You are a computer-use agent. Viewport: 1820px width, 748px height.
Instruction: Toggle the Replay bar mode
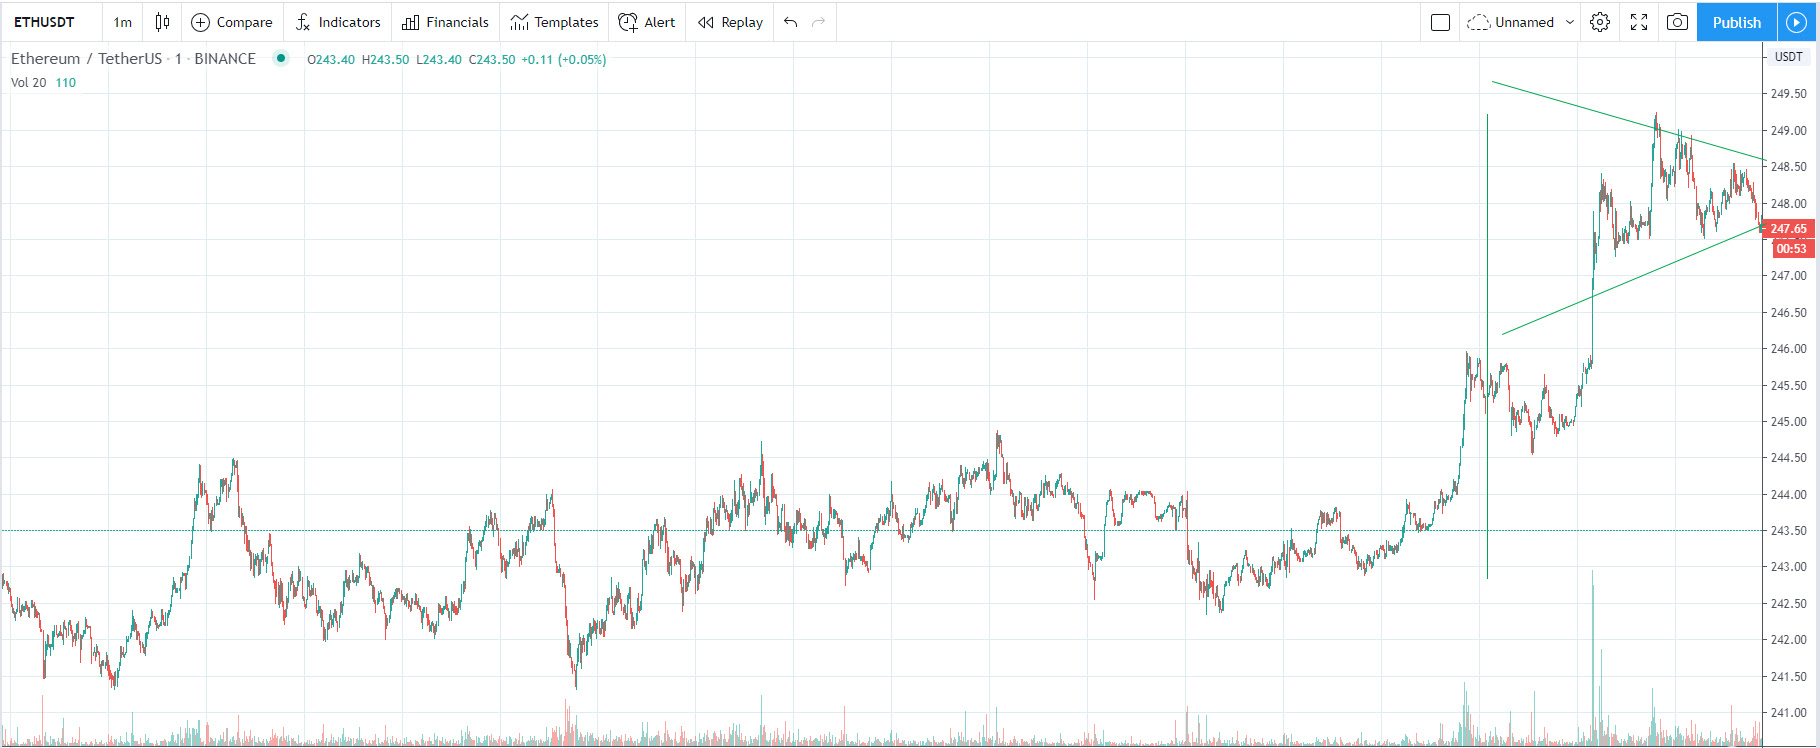(731, 22)
